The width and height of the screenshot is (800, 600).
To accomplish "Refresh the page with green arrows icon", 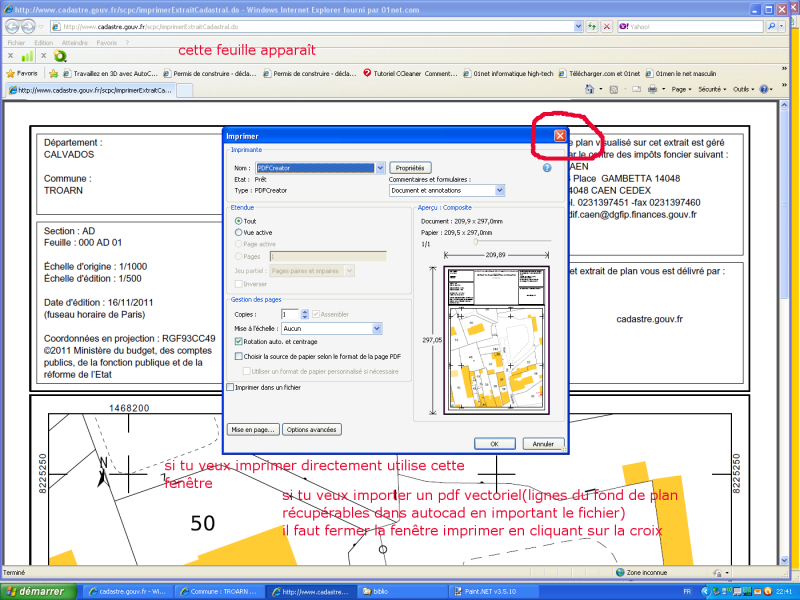I will point(592,26).
